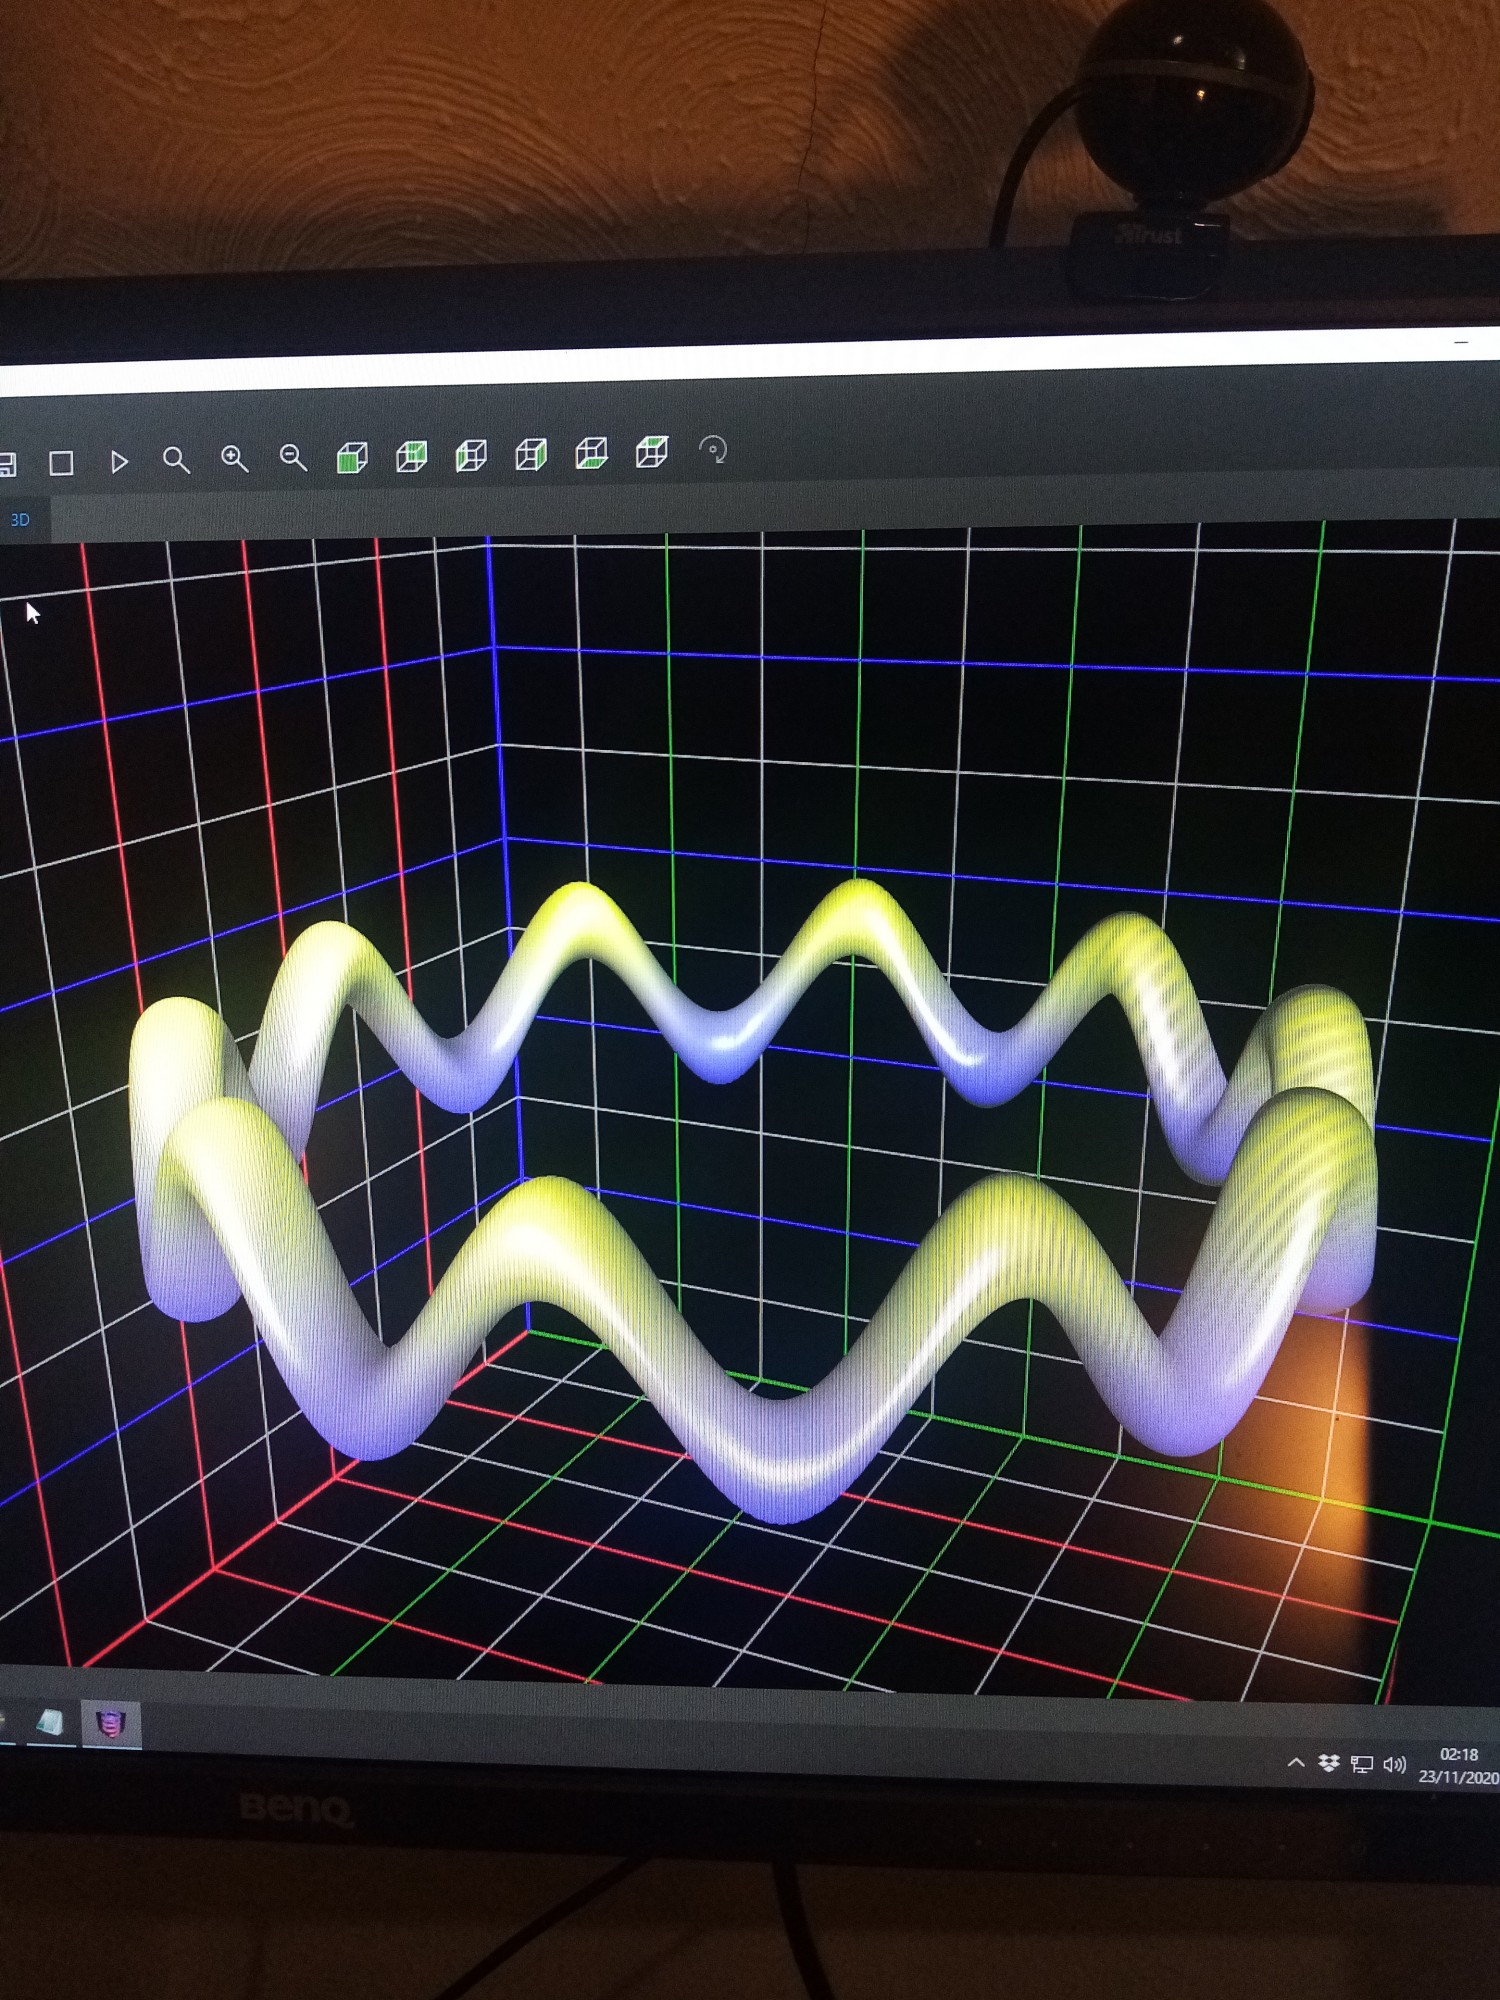Click the square stop button in toolbar
This screenshot has height=2000, width=1500.
pos(61,463)
